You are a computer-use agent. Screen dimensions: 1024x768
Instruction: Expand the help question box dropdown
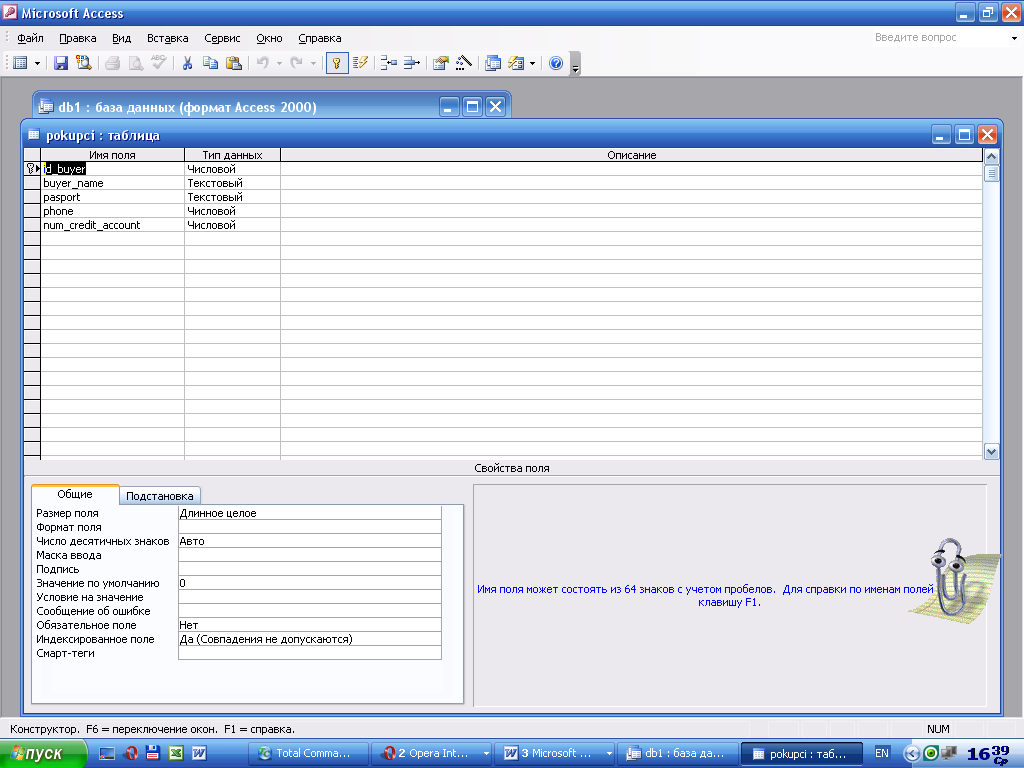click(x=1013, y=38)
